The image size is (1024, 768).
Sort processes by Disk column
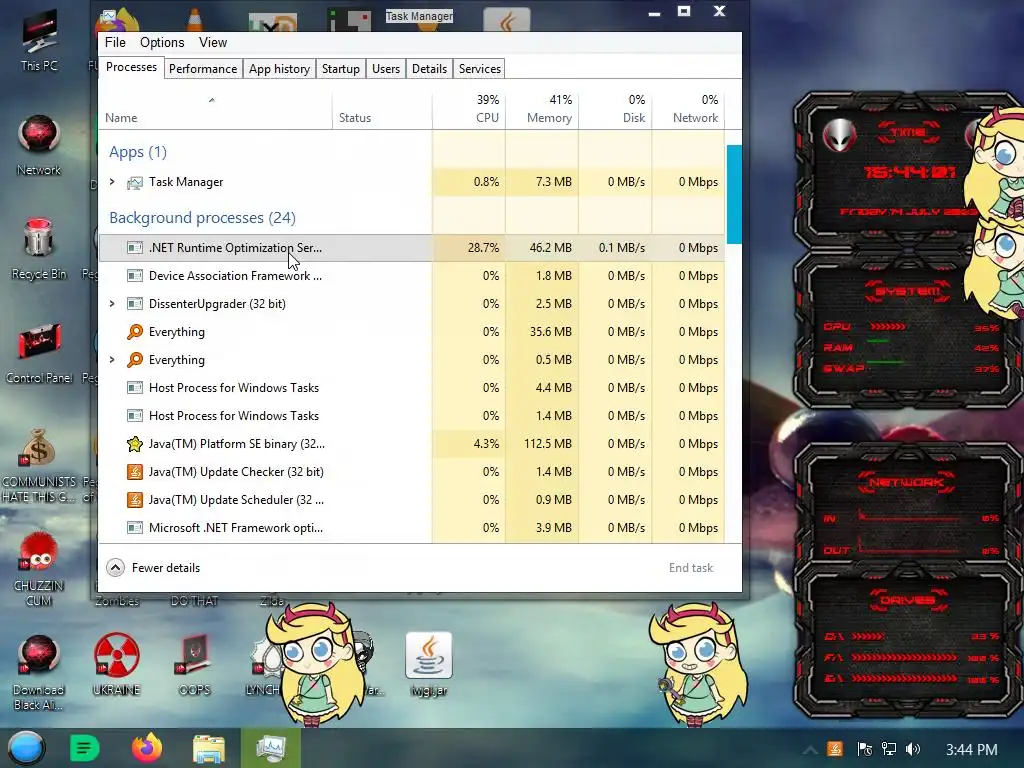pyautogui.click(x=615, y=110)
